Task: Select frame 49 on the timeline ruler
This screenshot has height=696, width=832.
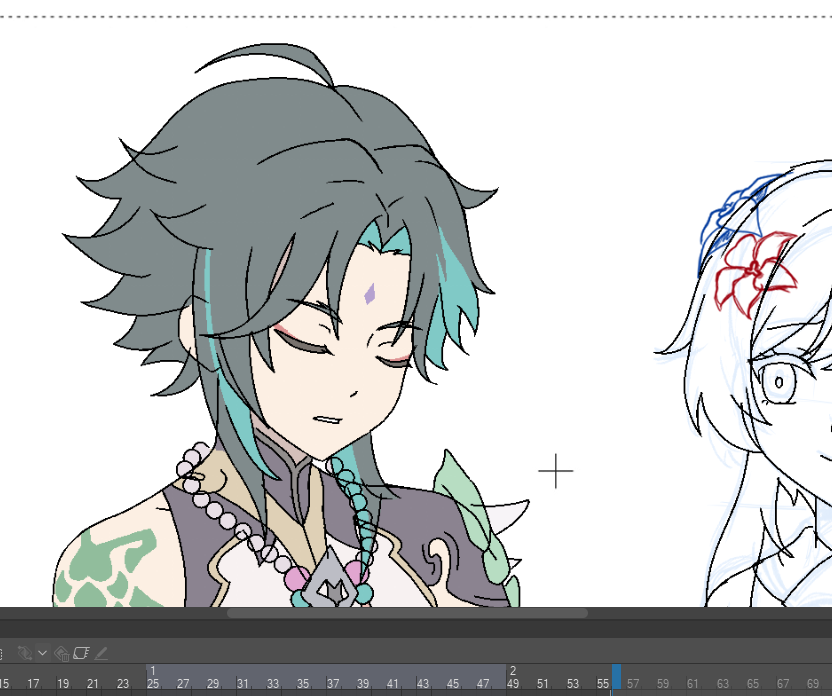Action: (513, 684)
